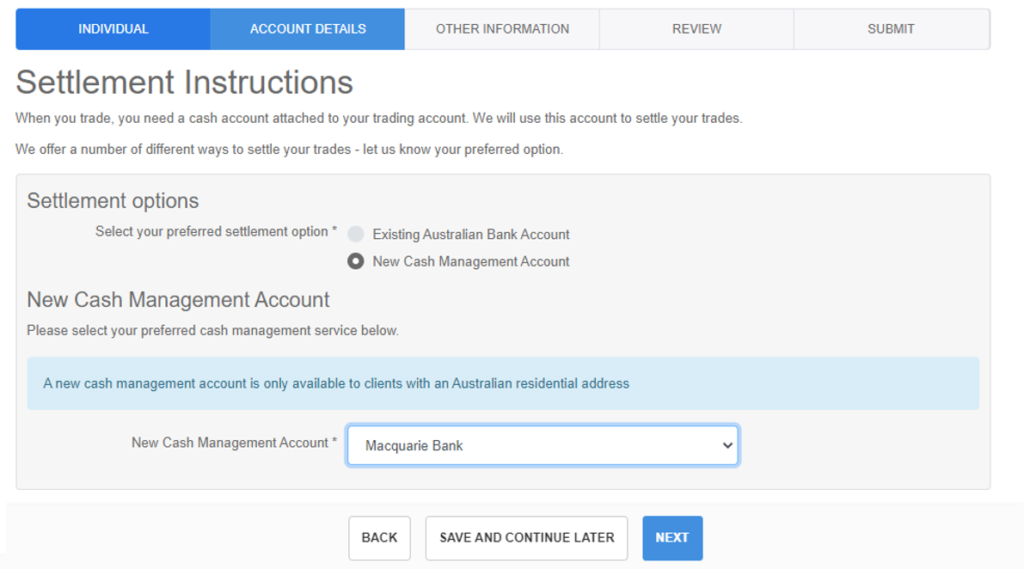Click the label text beside the selected radio button
This screenshot has height=569, width=1024.
(x=471, y=262)
